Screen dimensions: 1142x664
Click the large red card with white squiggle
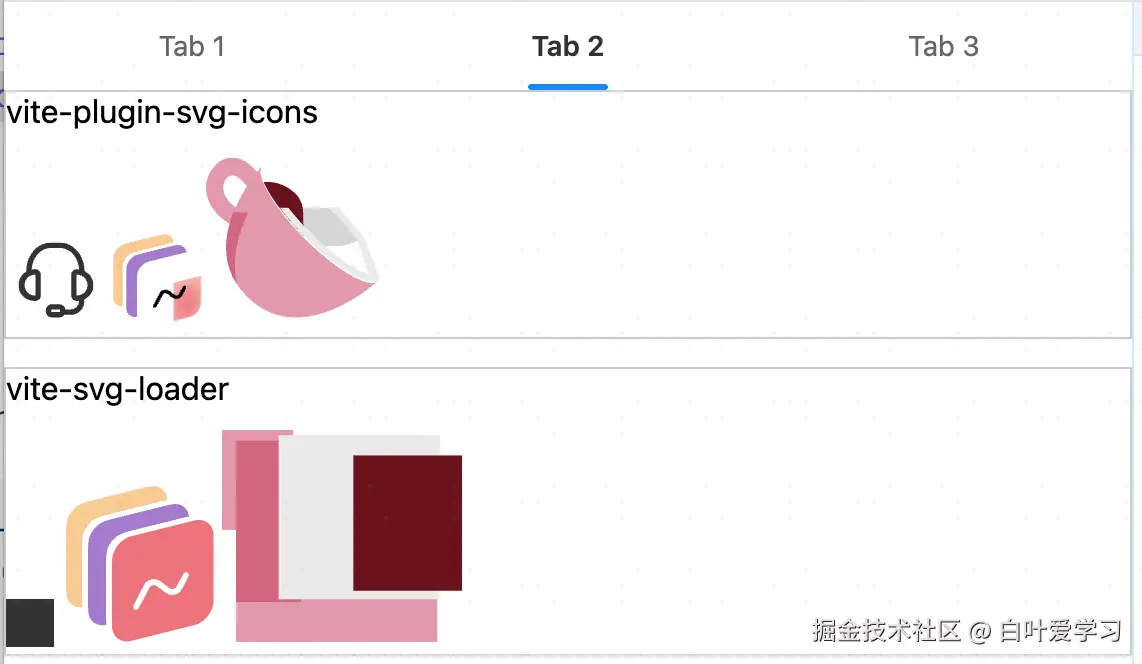click(163, 582)
